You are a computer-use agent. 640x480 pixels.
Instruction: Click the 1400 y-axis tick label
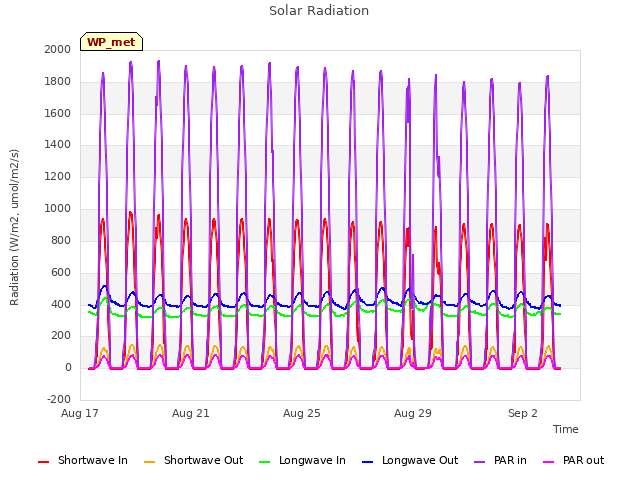pos(58,144)
